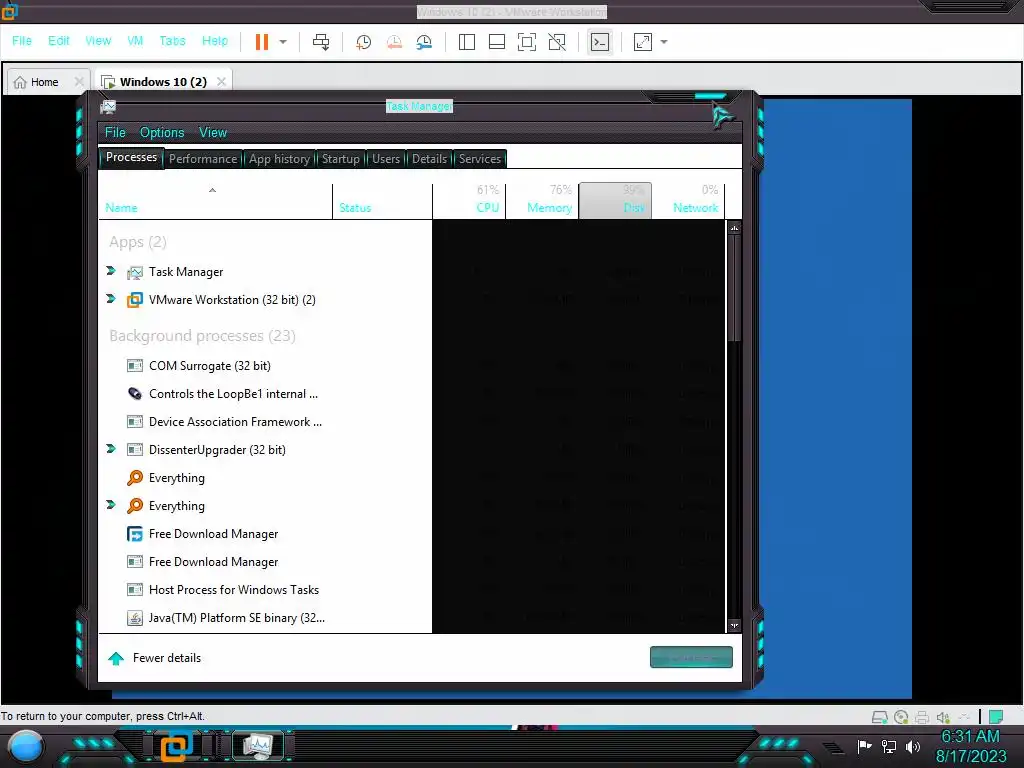The height and width of the screenshot is (768, 1024).
Task: Switch to the Startup tab
Action: click(341, 159)
